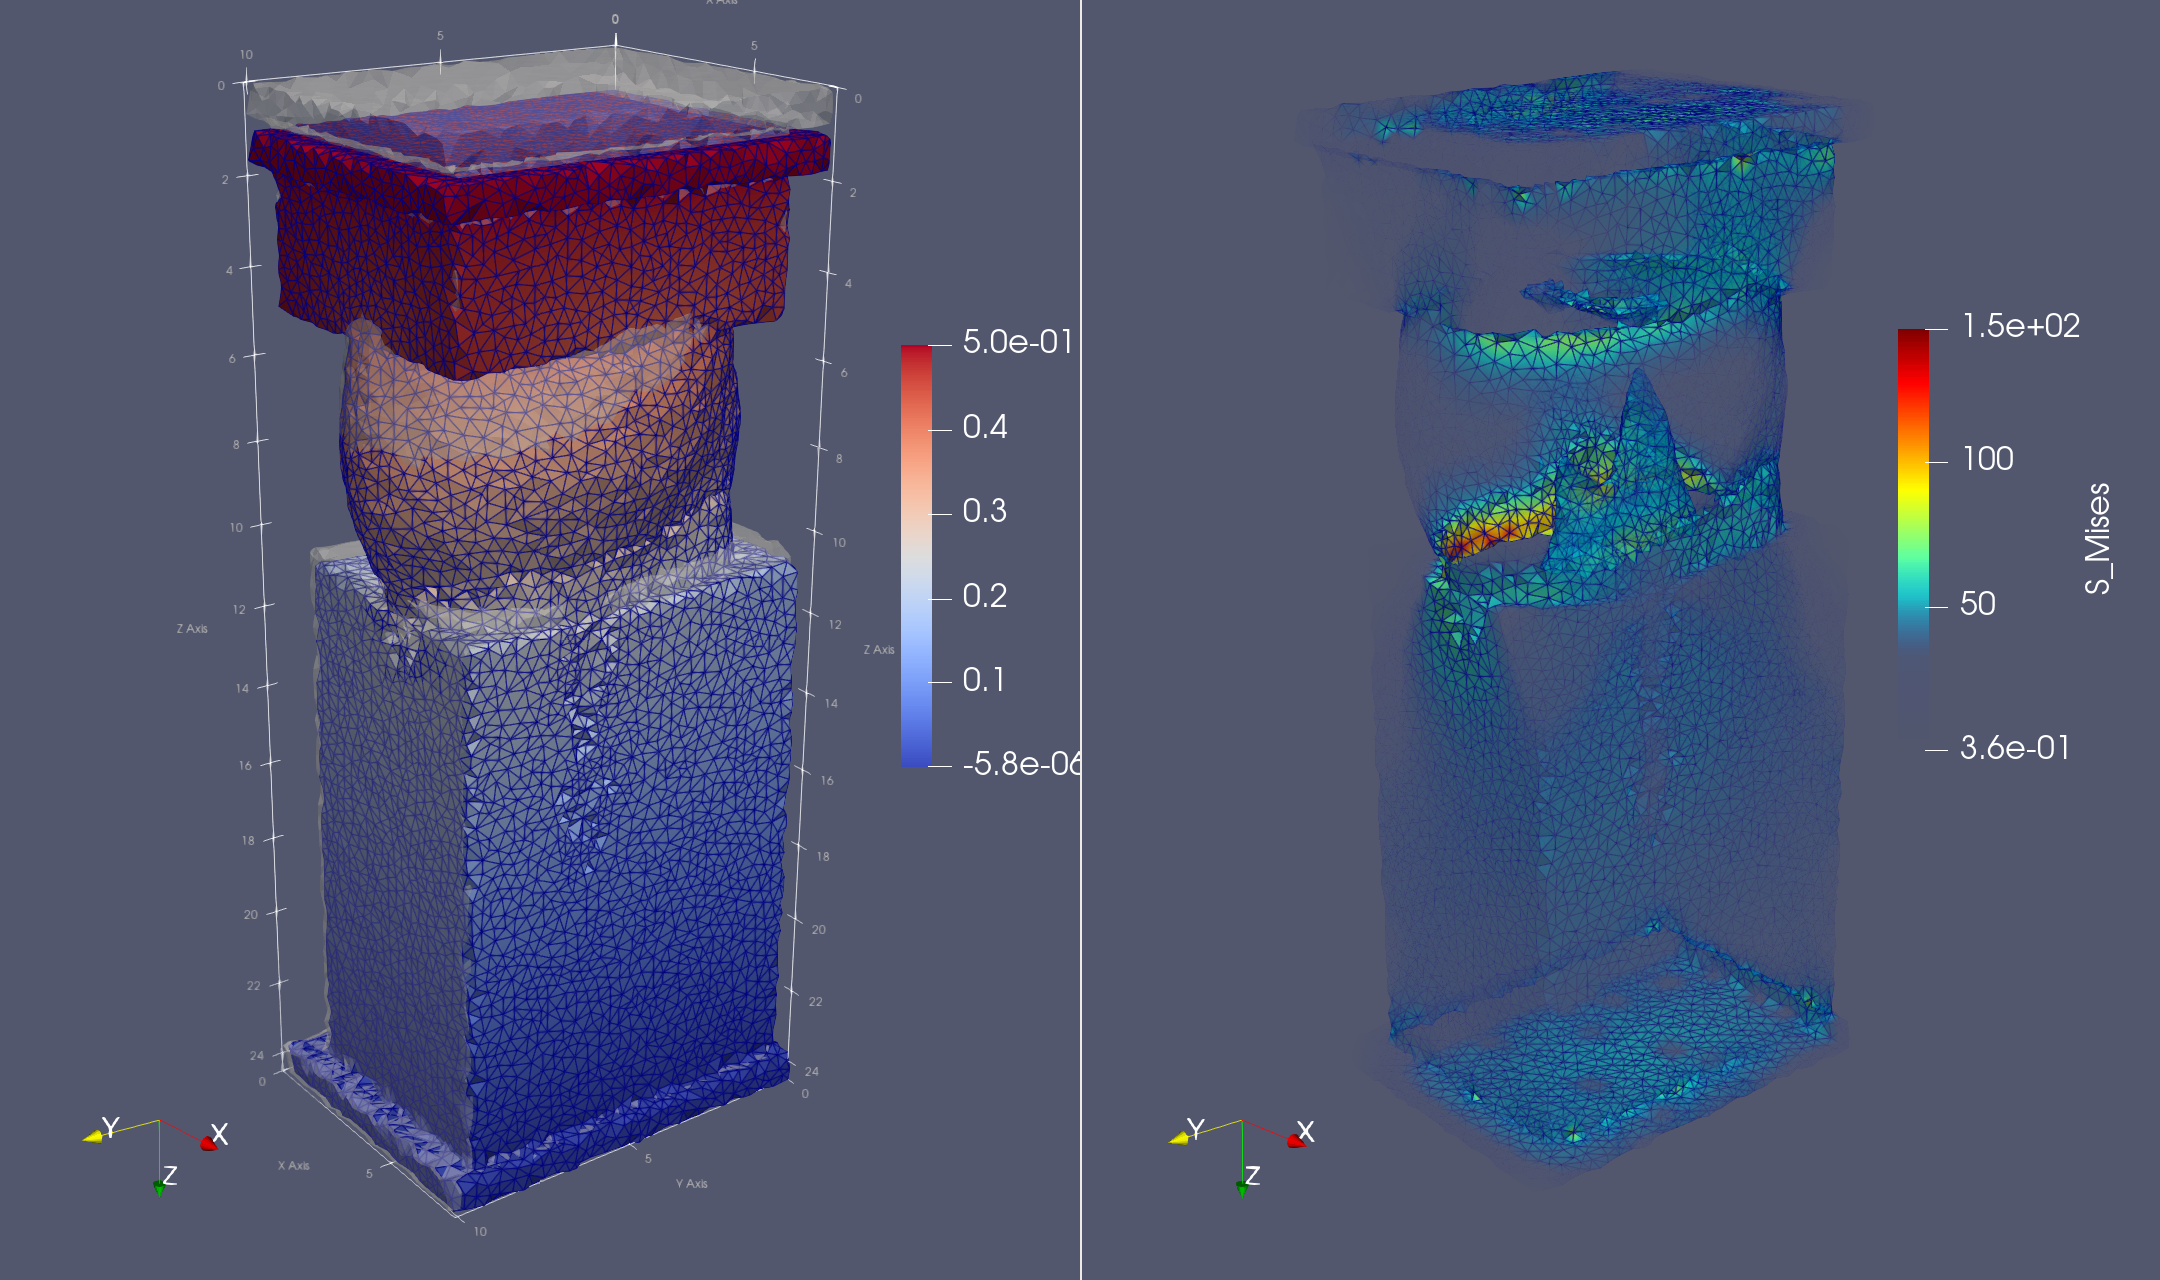This screenshot has height=1280, width=2160.
Task: Click the red X arrow in right orientation widget
Action: [1295, 1141]
